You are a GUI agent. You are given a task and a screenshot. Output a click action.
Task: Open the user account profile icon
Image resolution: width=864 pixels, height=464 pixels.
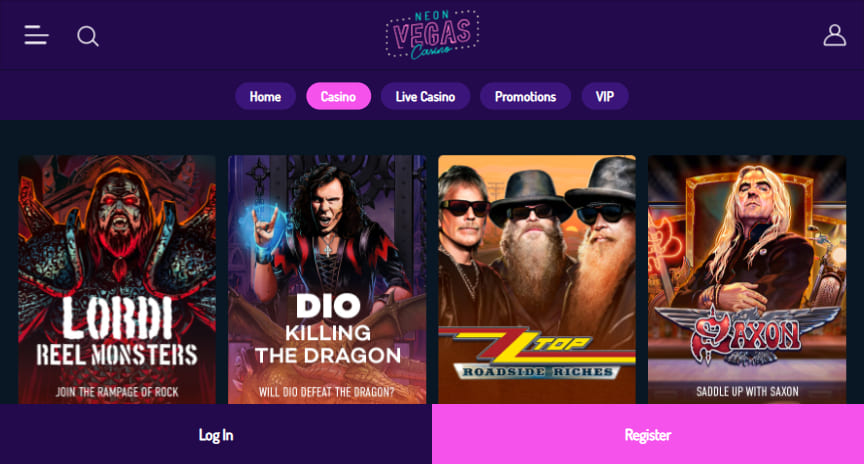point(834,35)
